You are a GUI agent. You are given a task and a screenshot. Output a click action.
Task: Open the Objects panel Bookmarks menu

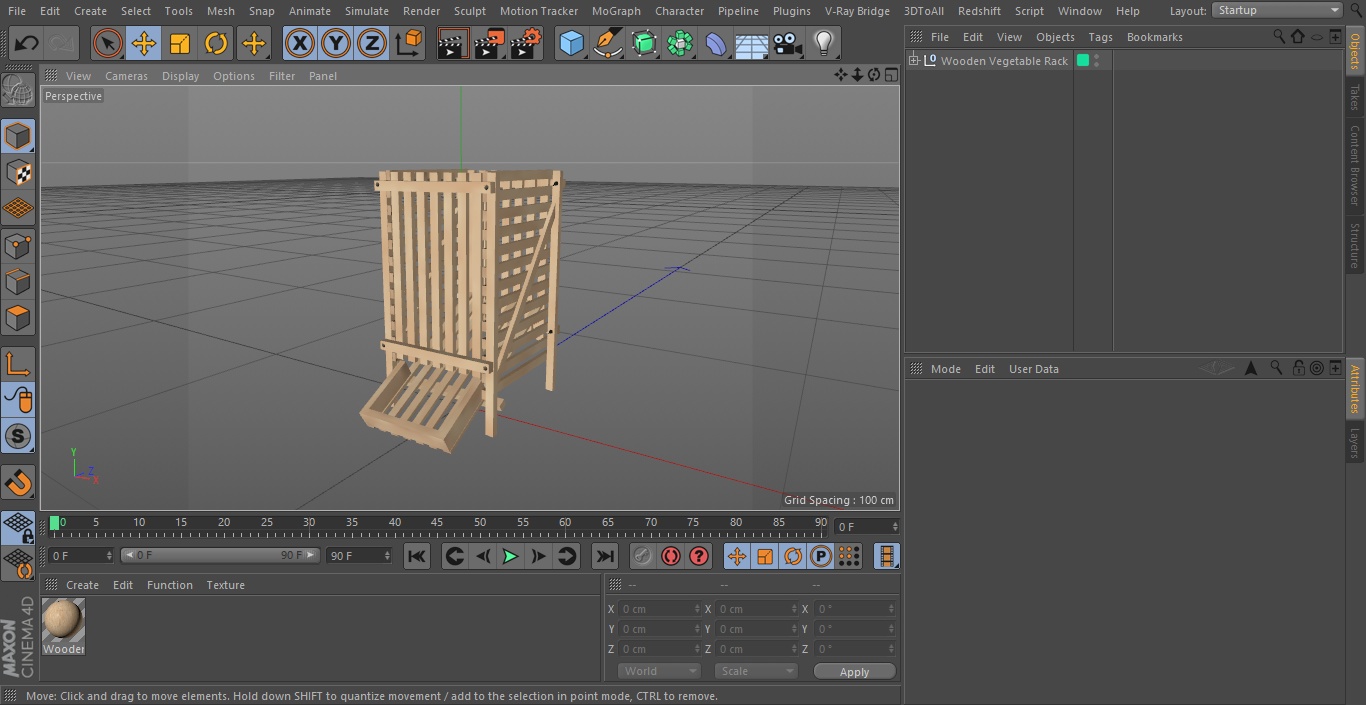1154,37
